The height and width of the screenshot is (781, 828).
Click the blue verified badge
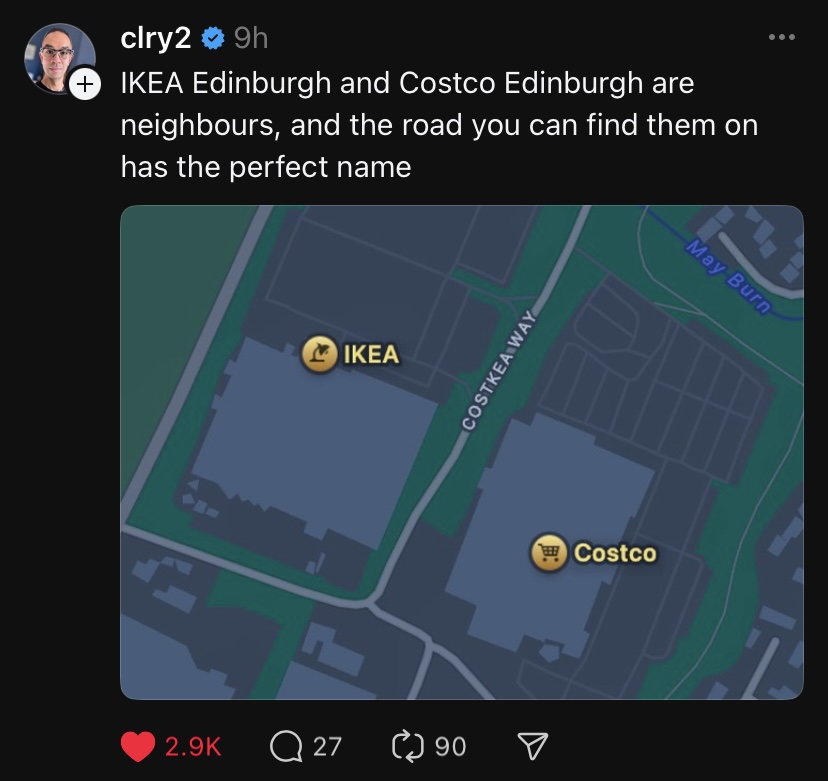click(x=213, y=39)
